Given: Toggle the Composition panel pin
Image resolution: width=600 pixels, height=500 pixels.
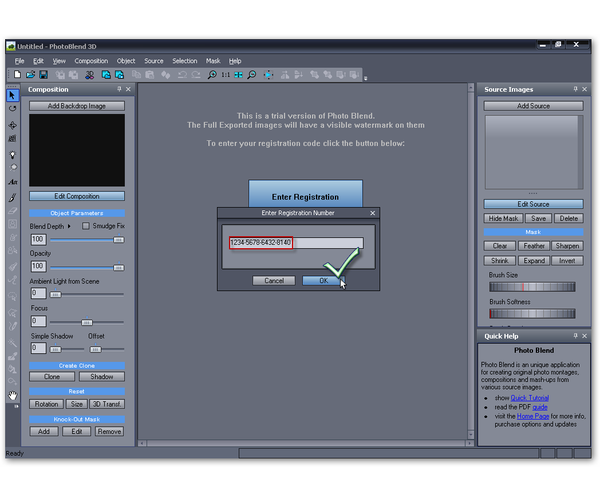Looking at the screenshot, I should pyautogui.click(x=119, y=89).
